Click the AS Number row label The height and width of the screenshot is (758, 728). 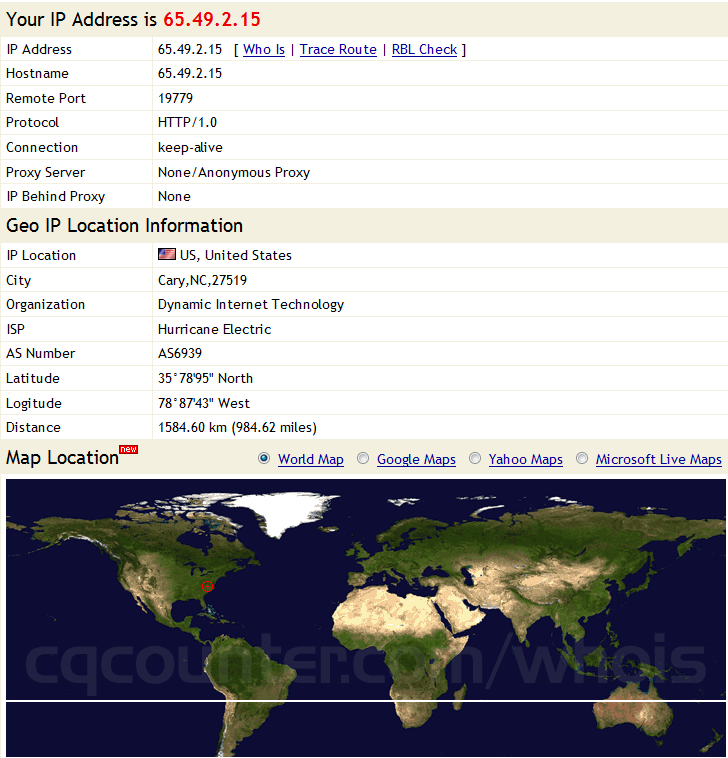pyautogui.click(x=41, y=353)
